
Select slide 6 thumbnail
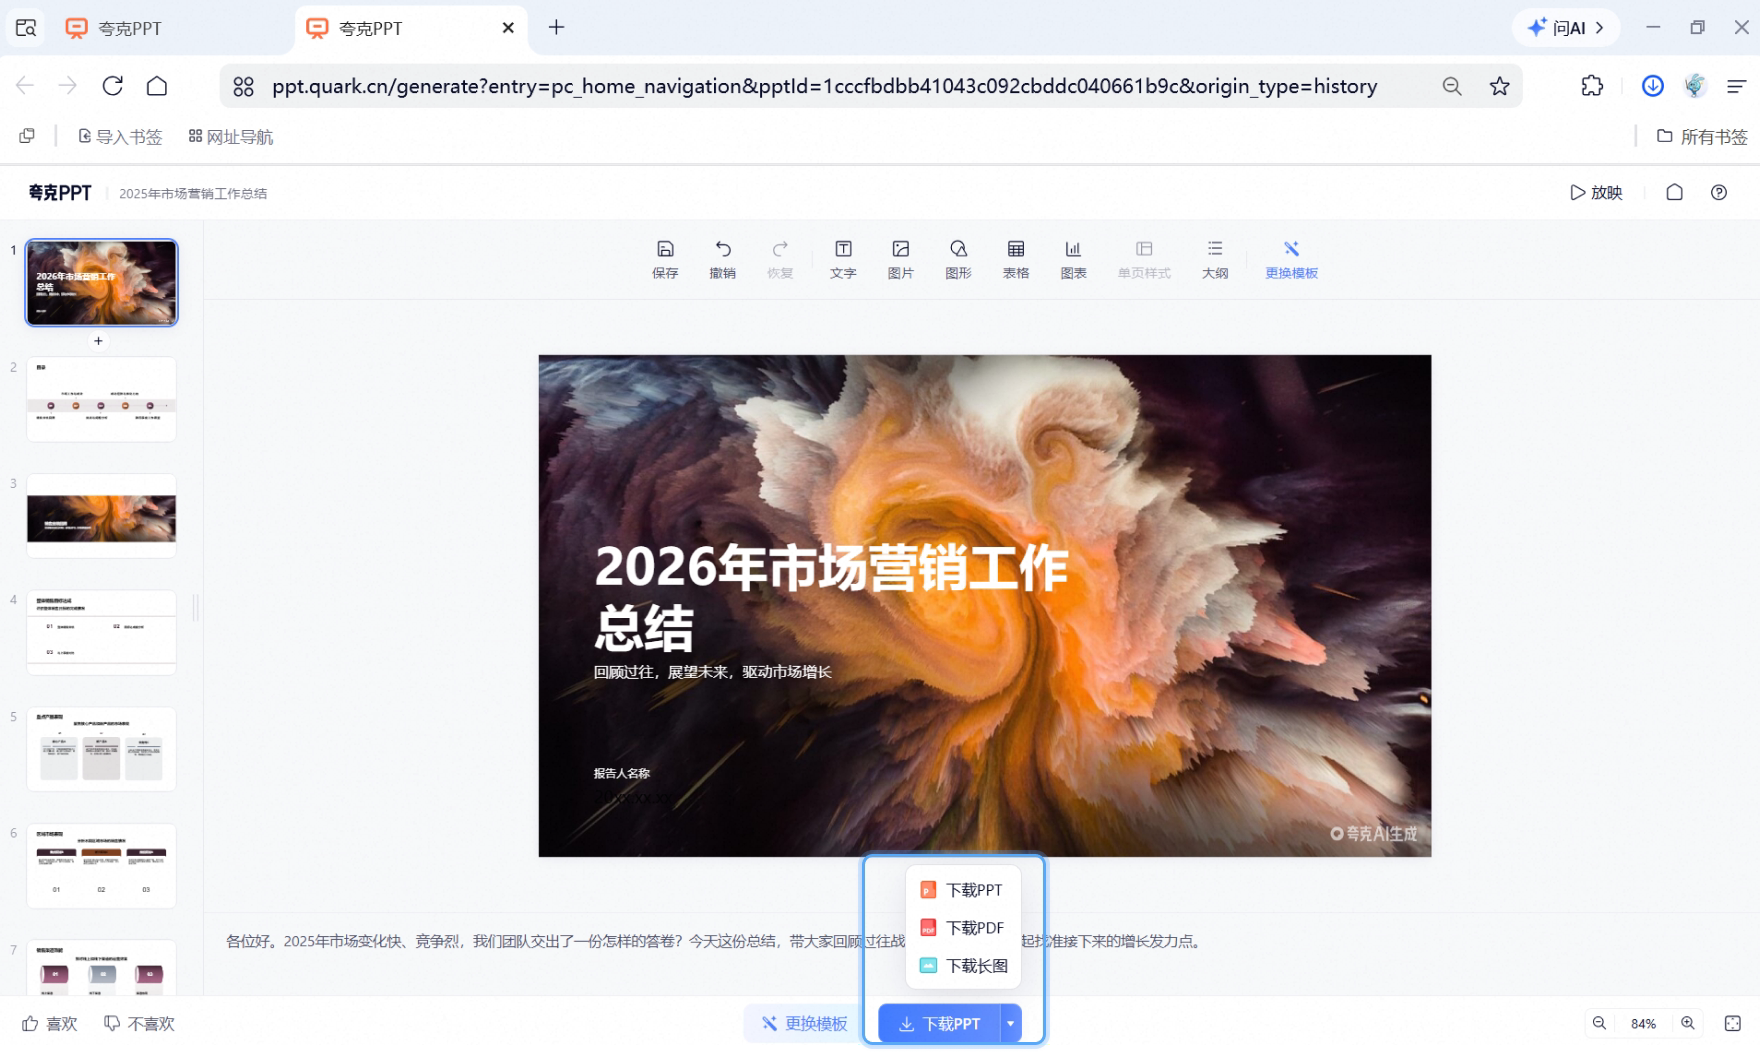(x=101, y=866)
